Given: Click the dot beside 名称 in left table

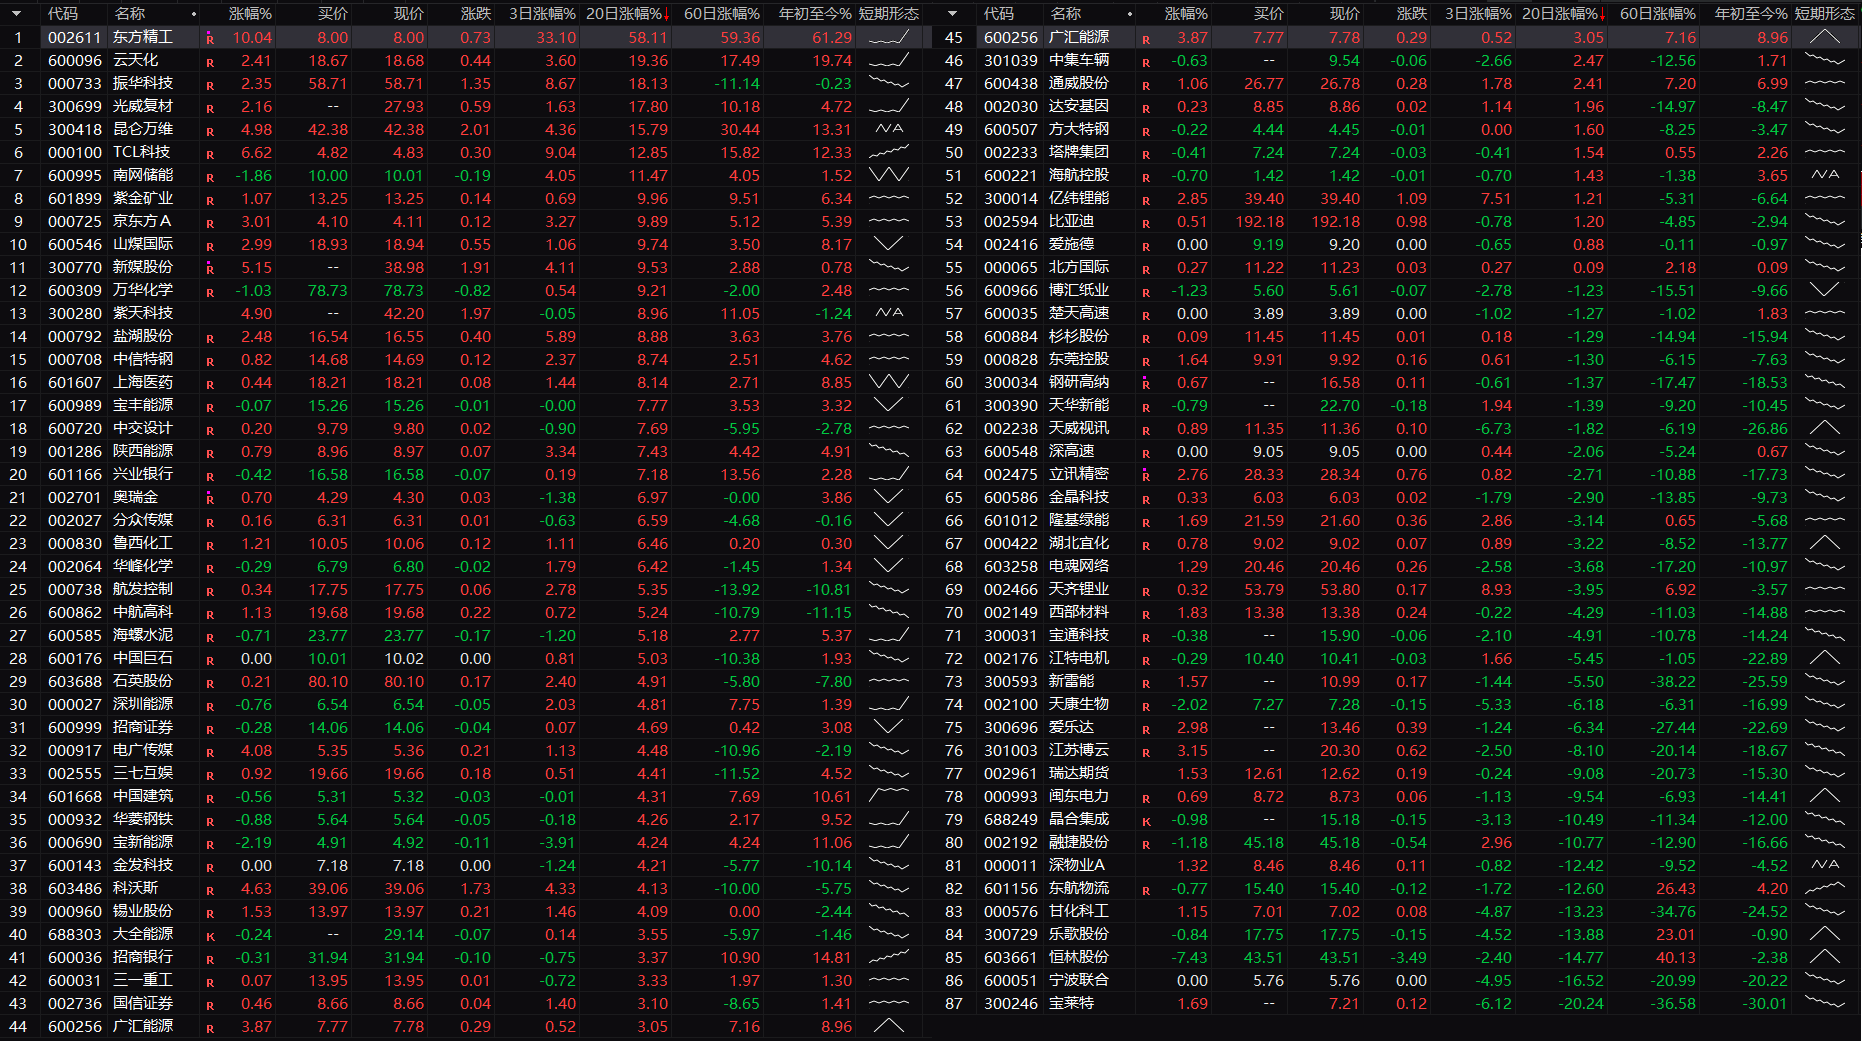Looking at the screenshot, I should point(193,14).
